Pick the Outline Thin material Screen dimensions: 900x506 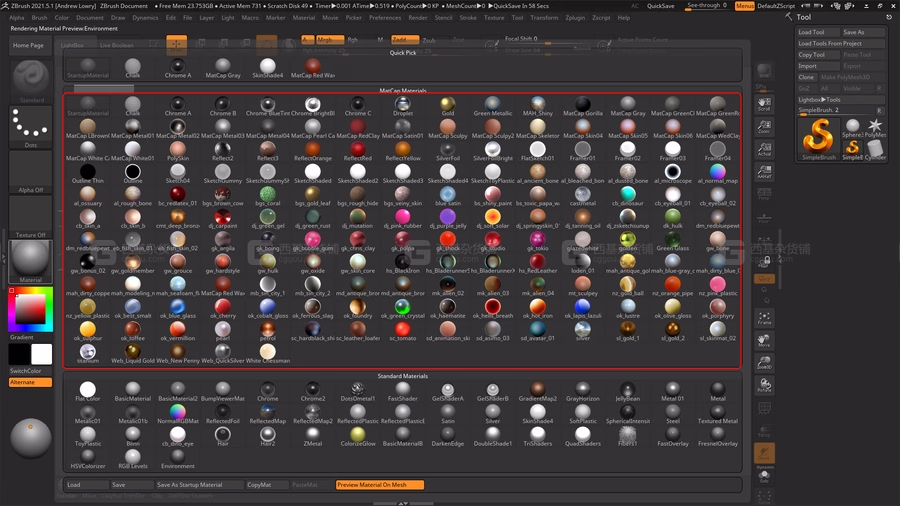(88, 172)
